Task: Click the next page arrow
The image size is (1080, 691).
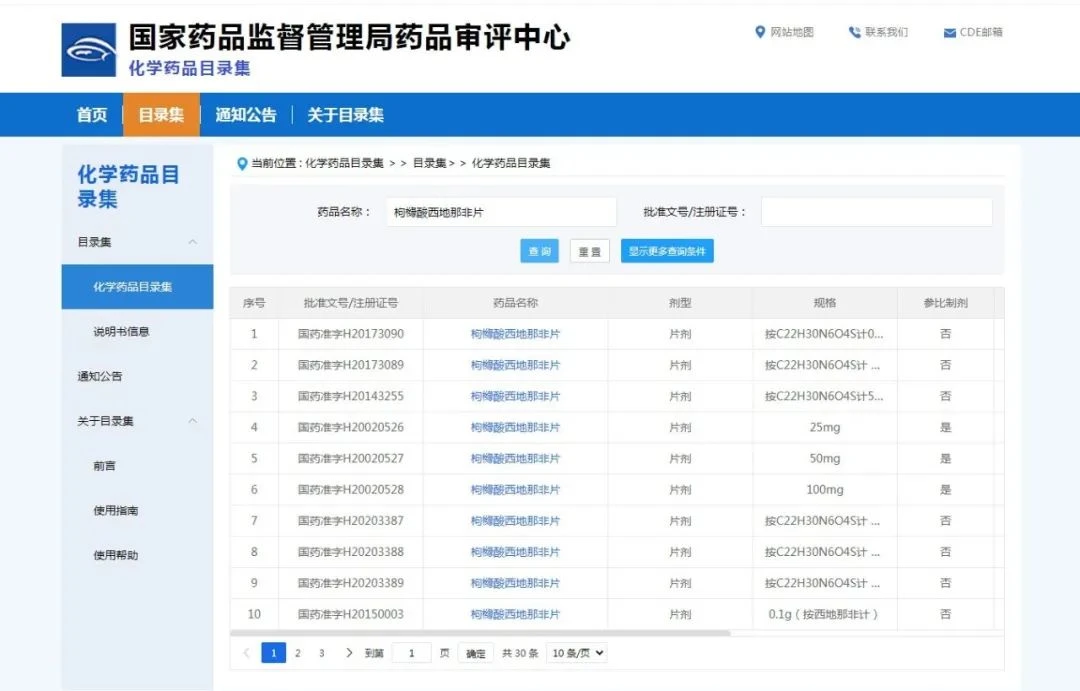Action: tap(349, 653)
